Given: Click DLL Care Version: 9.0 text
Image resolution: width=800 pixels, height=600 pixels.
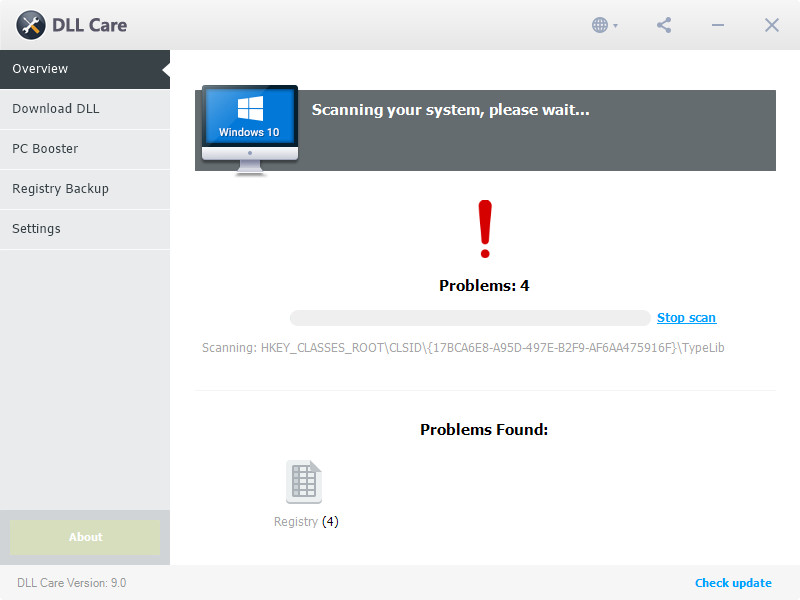Looking at the screenshot, I should pos(71,583).
